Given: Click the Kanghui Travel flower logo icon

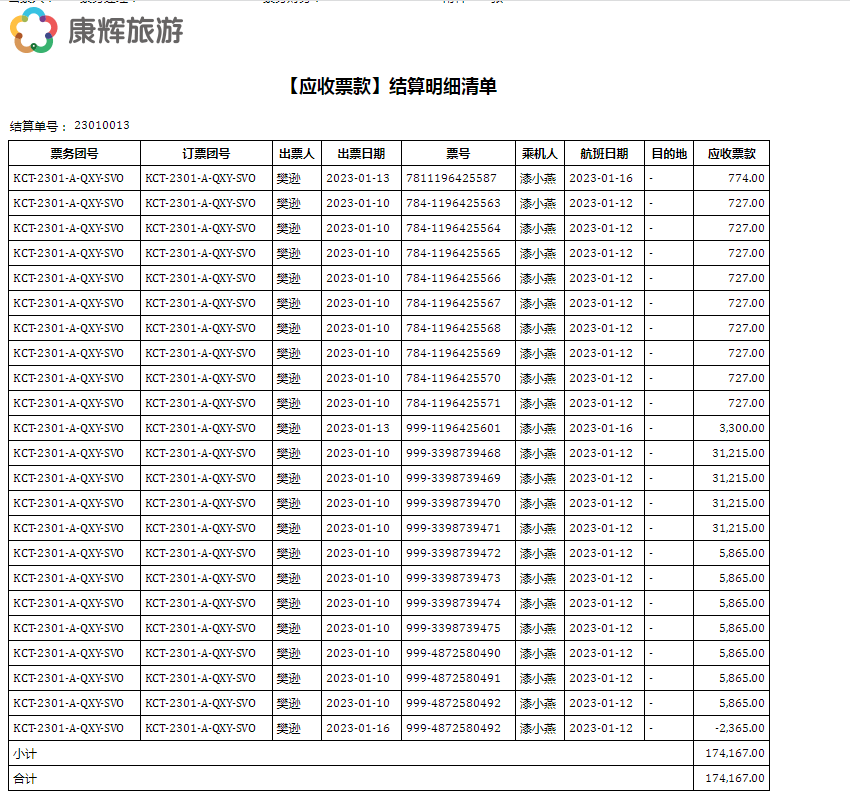Looking at the screenshot, I should [x=33, y=31].
